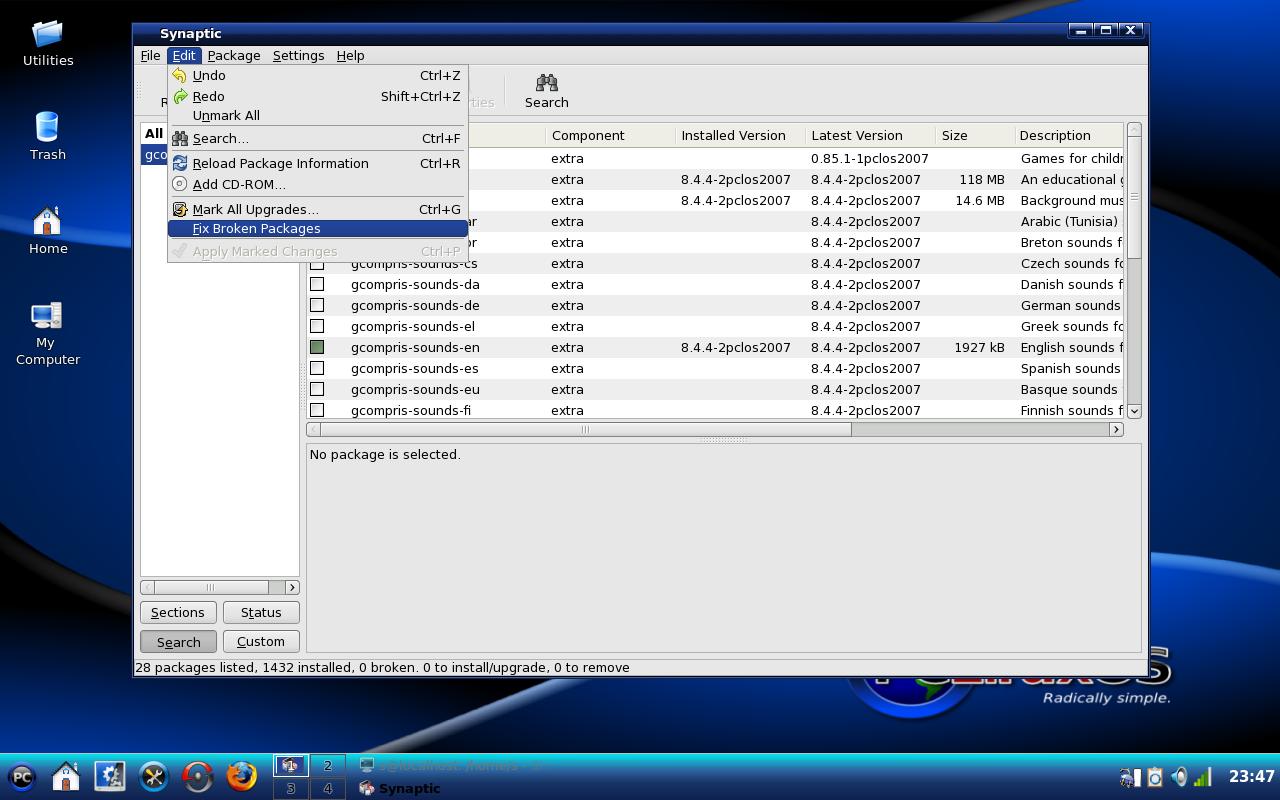This screenshot has height=800, width=1280.
Task: Sort by the Description column header
Action: click(1069, 135)
